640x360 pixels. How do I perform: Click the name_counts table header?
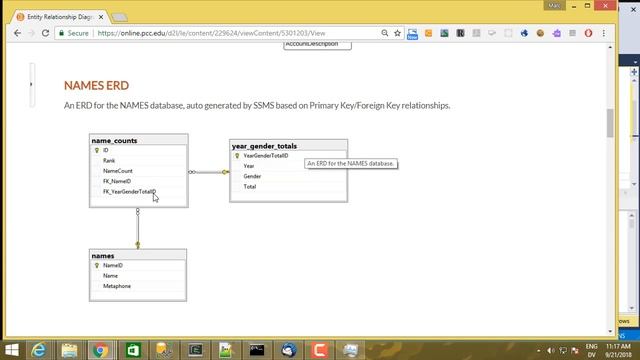pos(139,140)
